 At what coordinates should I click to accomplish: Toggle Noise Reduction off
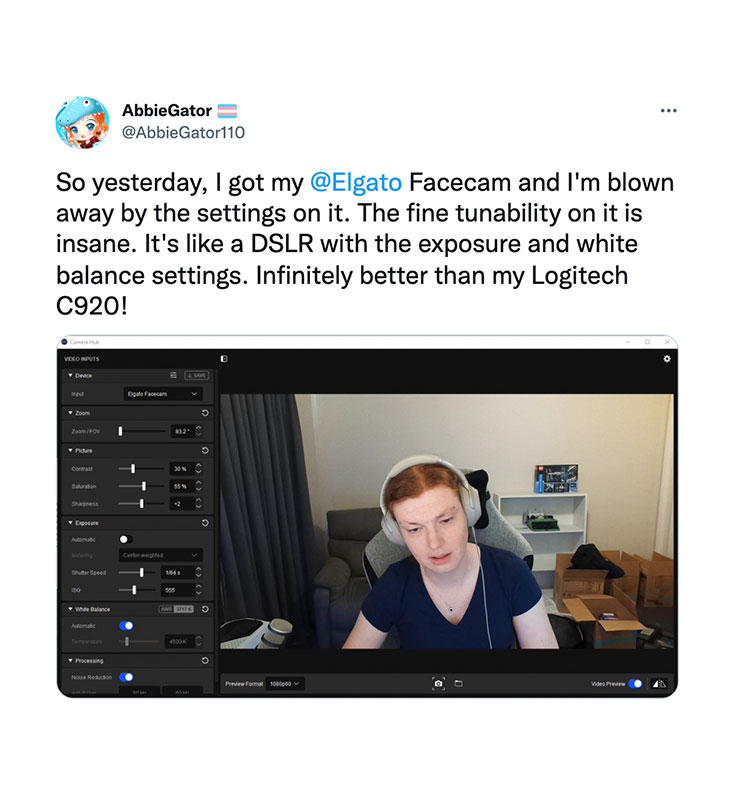(x=126, y=677)
